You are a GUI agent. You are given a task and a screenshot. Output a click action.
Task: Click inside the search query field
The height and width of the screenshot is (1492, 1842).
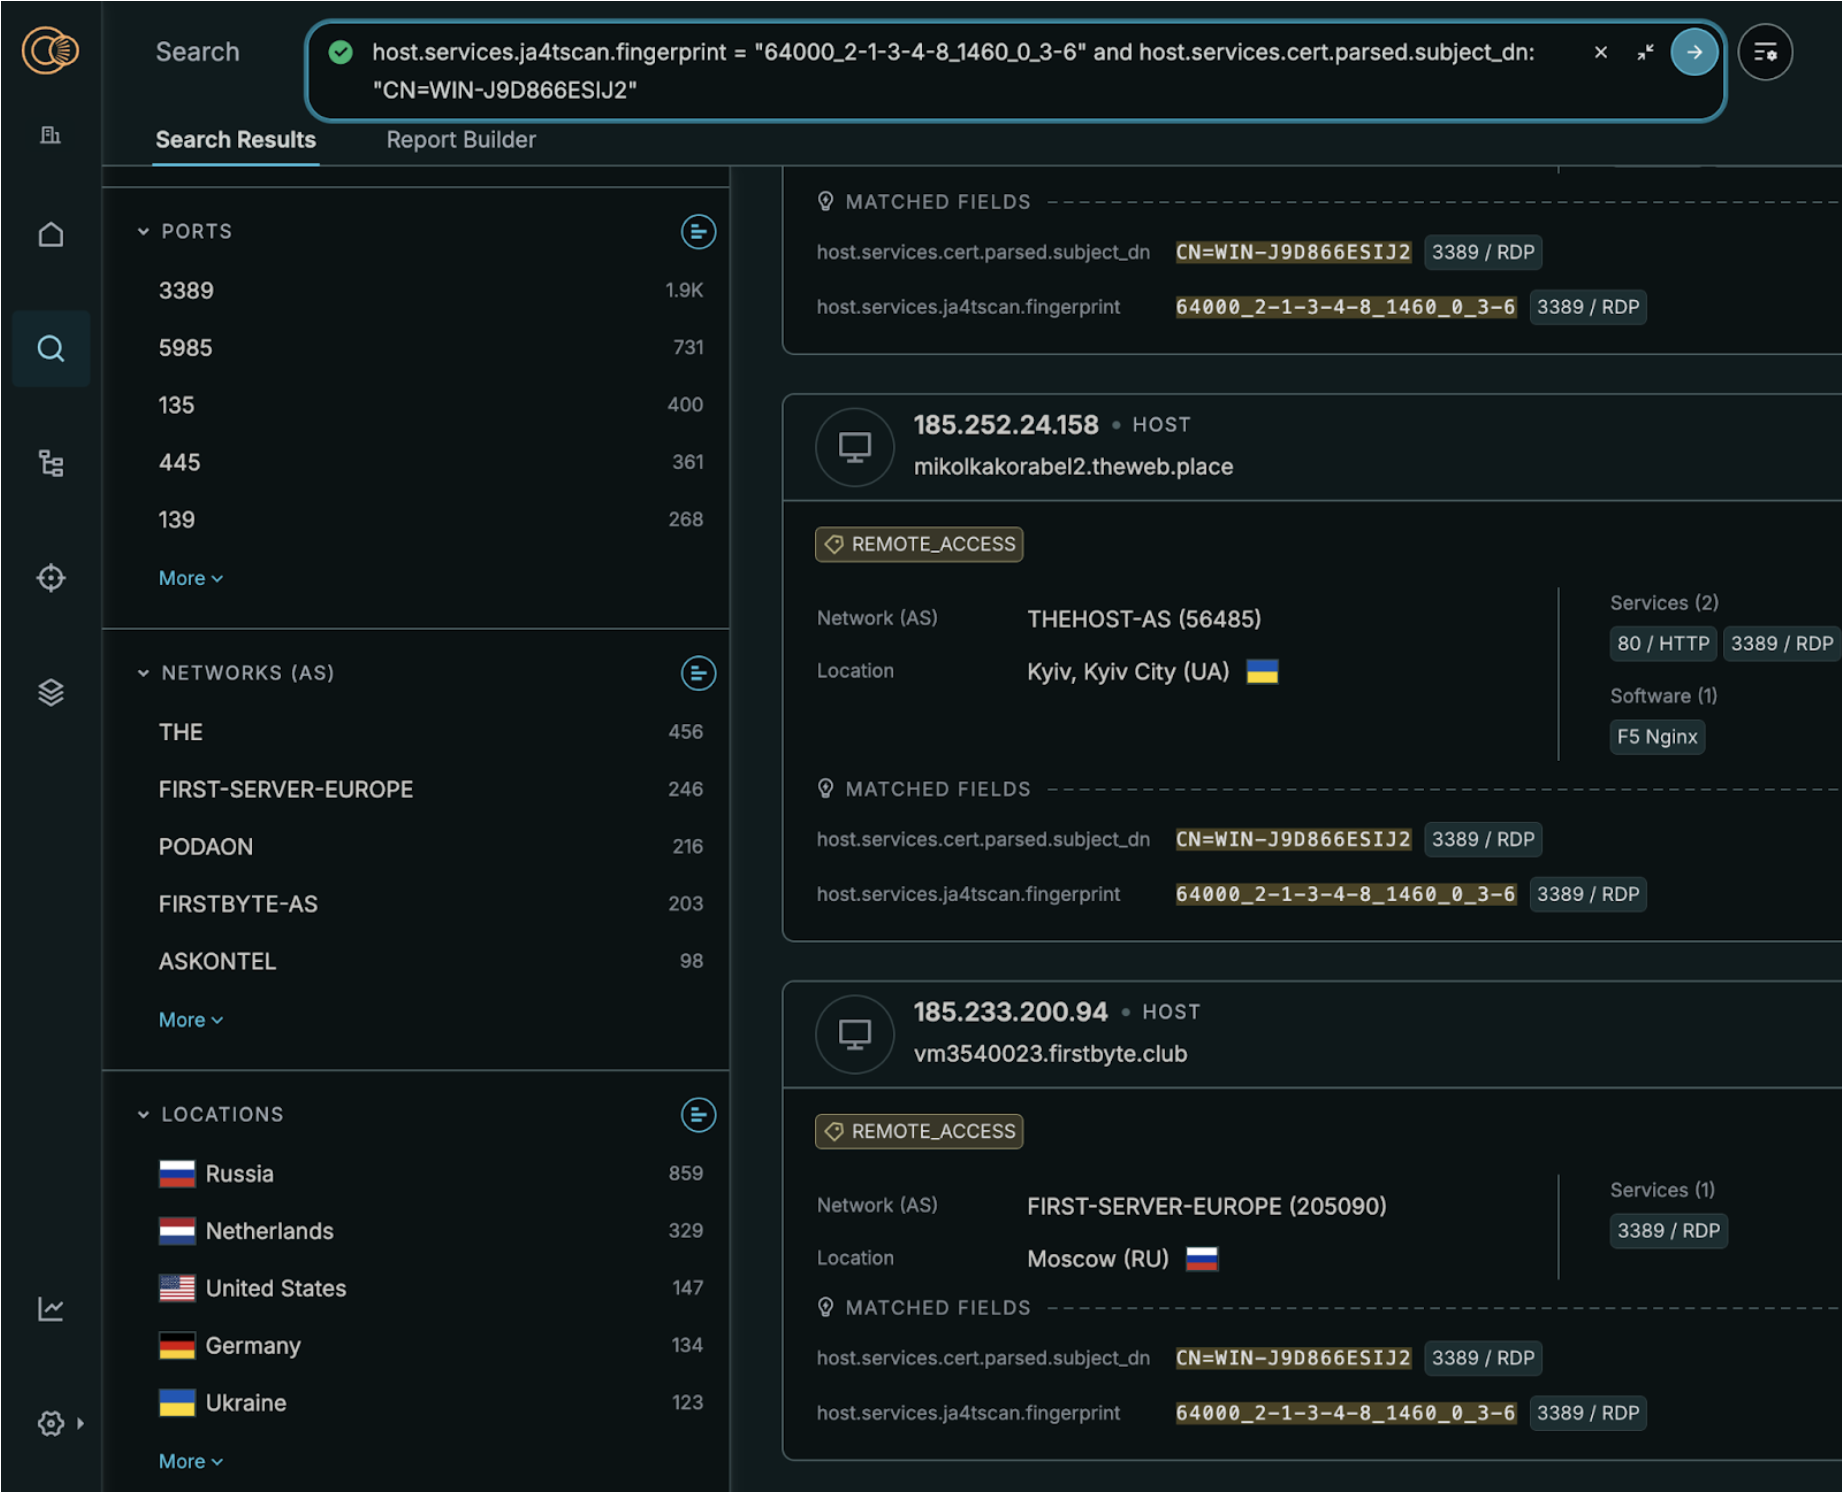tap(950, 70)
